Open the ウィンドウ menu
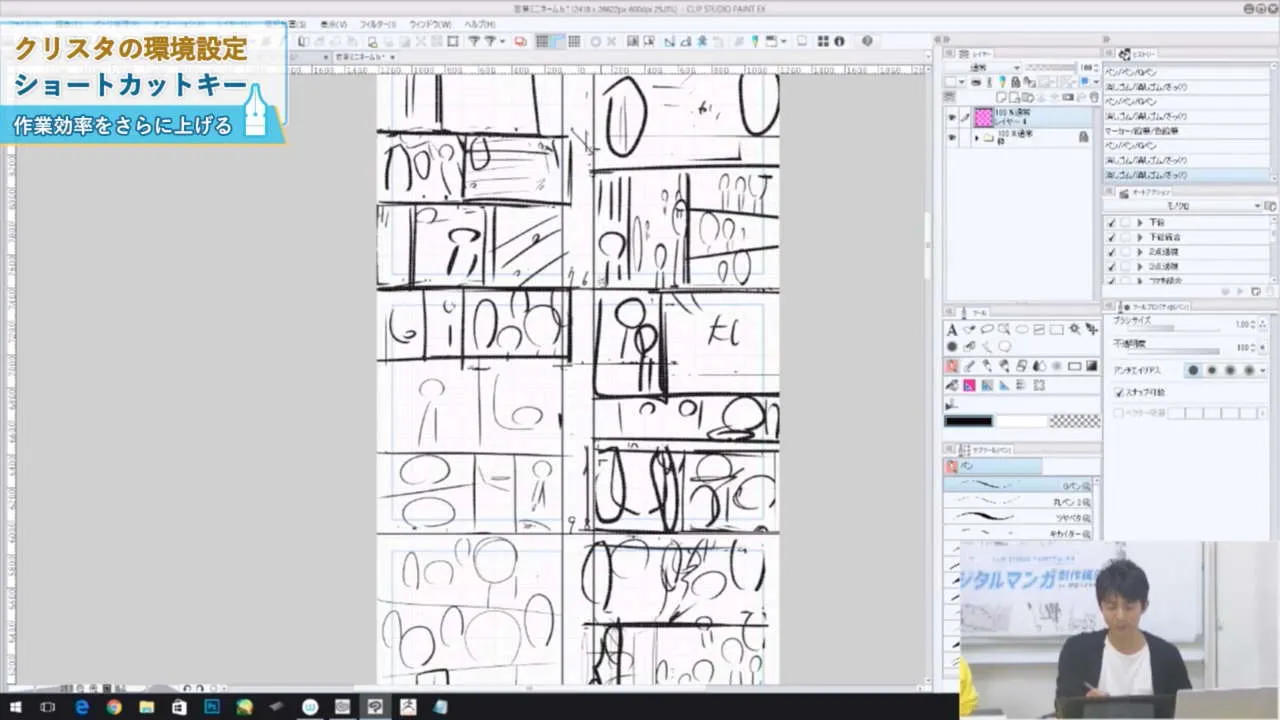Viewport: 1280px width, 720px height. [430, 24]
